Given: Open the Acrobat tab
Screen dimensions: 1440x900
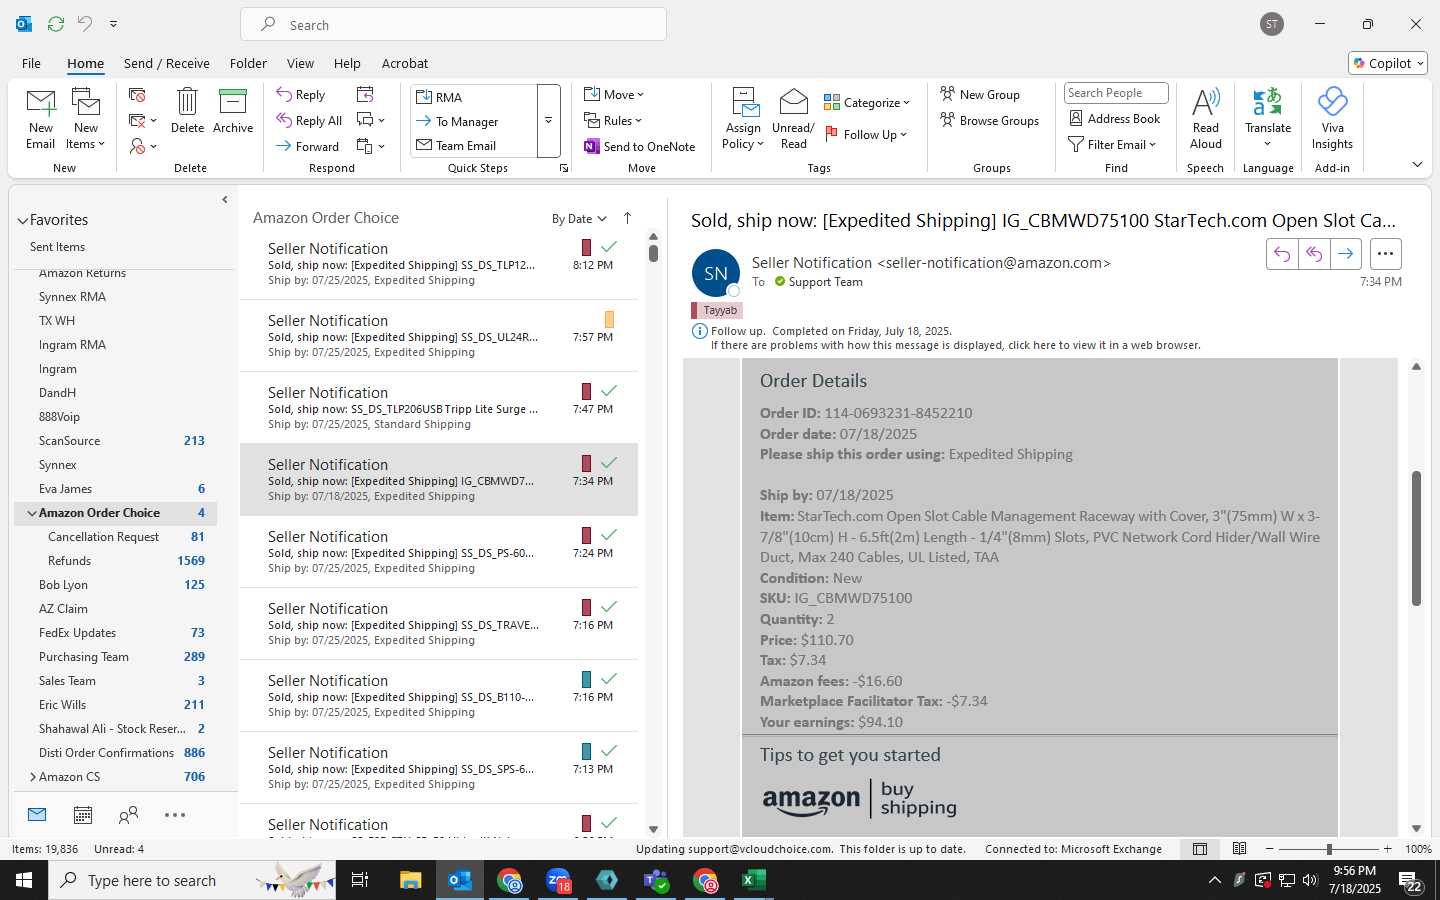Looking at the screenshot, I should coord(405,63).
